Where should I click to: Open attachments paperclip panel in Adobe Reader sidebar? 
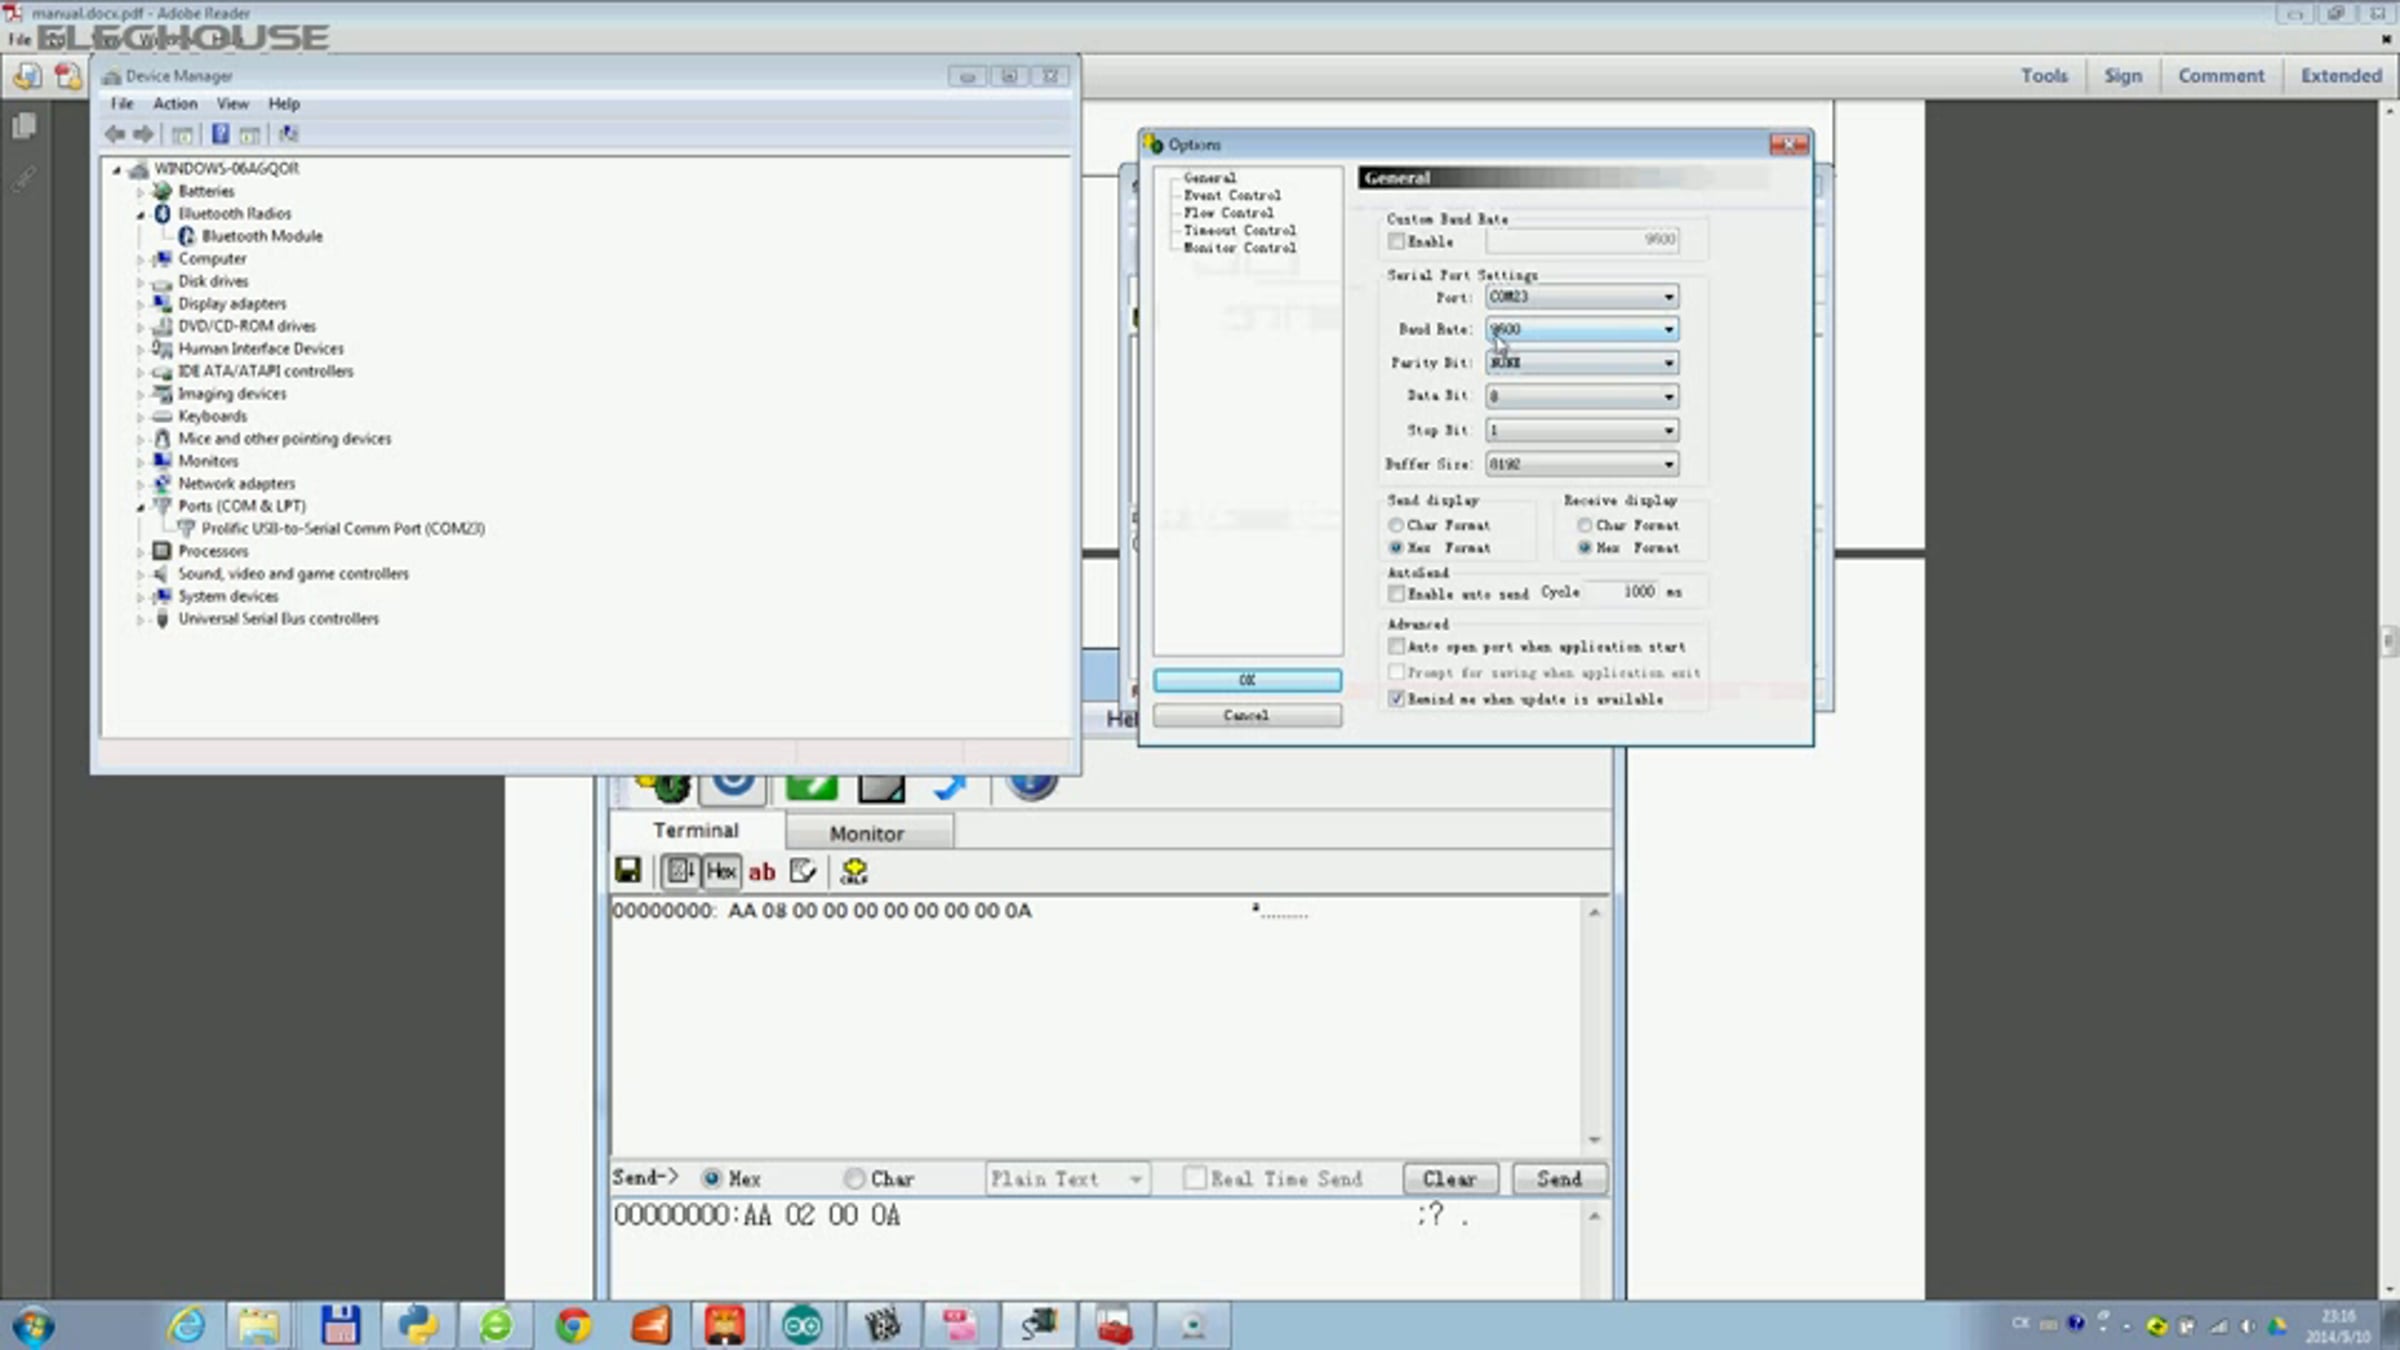[x=25, y=179]
